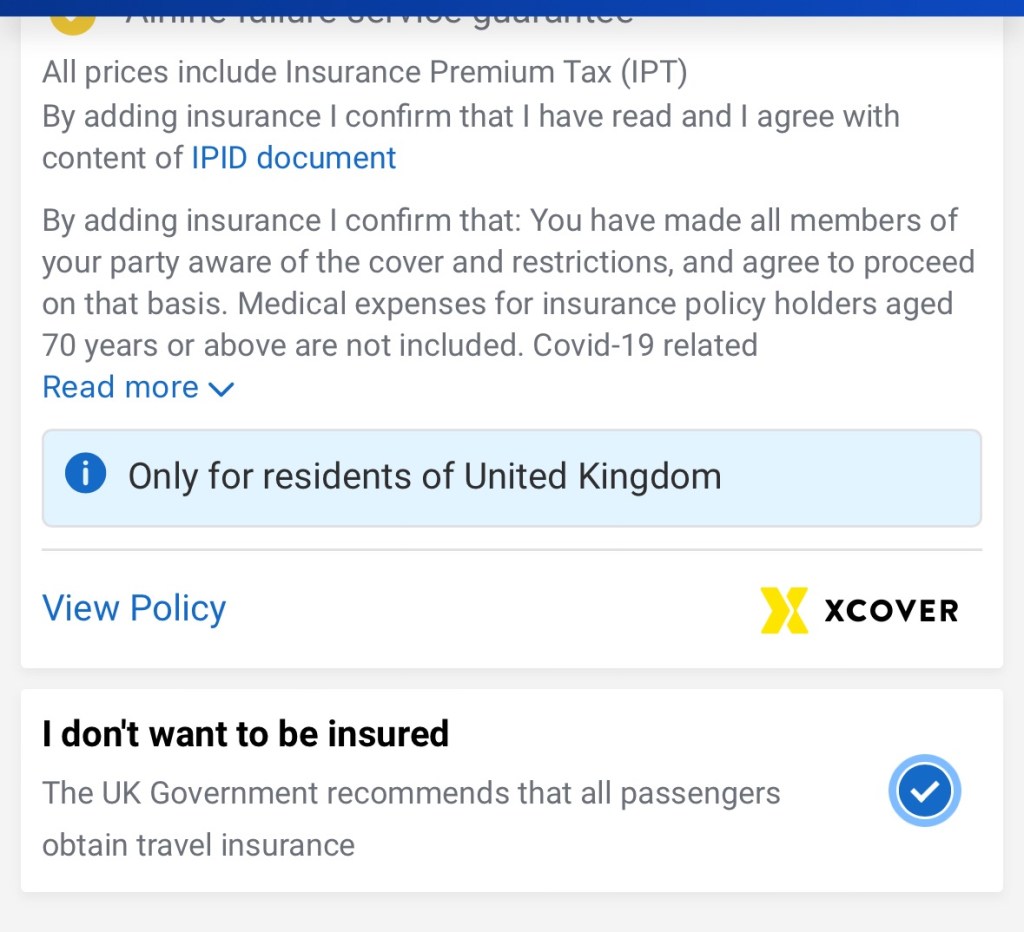The height and width of the screenshot is (932, 1024).
Task: Tap the "obtain travel insurance" line
Action: [x=198, y=845]
